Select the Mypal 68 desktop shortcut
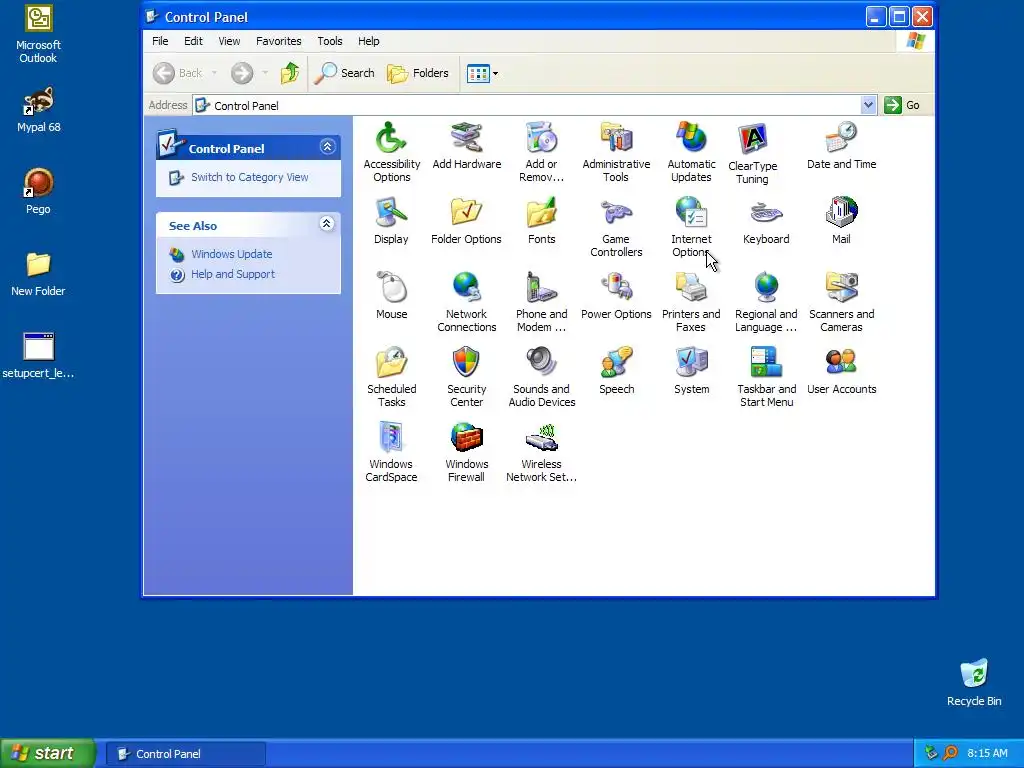This screenshot has width=1024, height=768. tap(39, 110)
